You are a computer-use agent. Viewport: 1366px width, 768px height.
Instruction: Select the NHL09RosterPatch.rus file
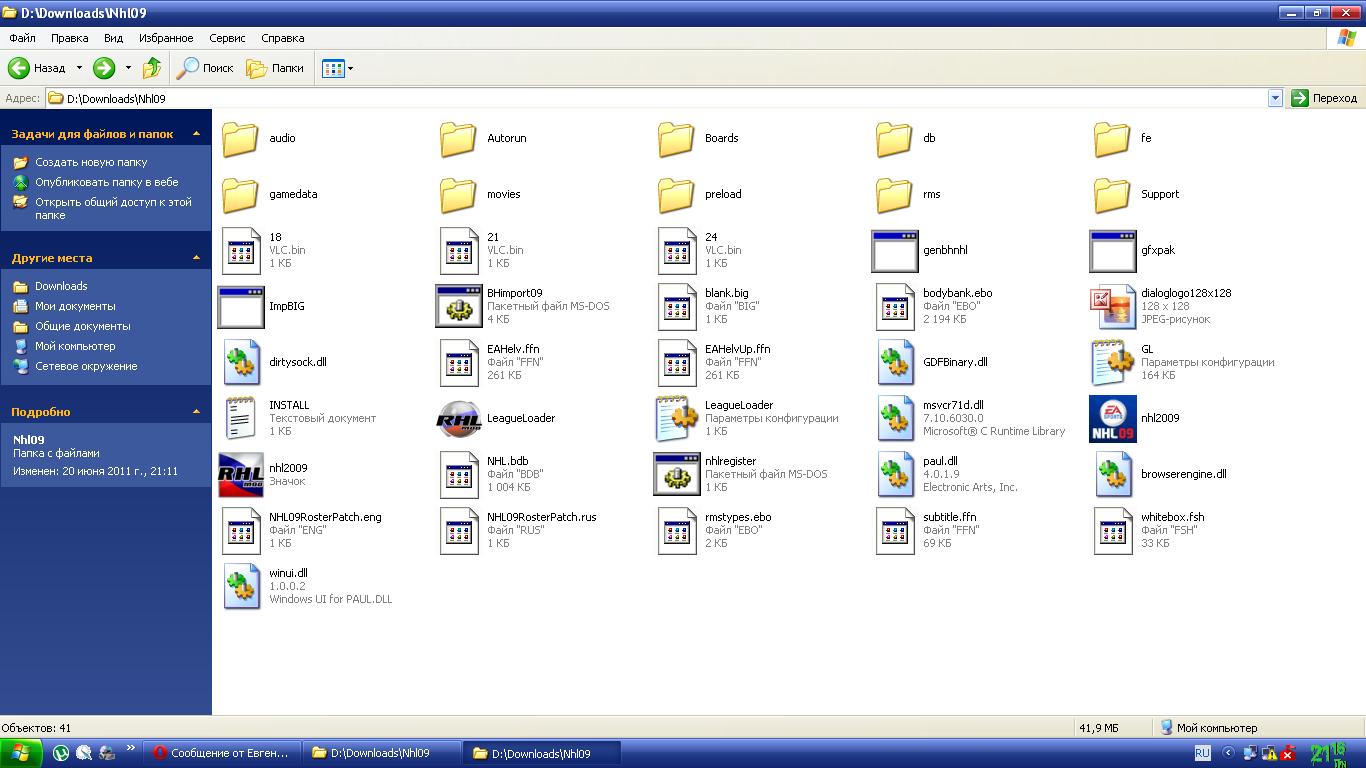[459, 530]
